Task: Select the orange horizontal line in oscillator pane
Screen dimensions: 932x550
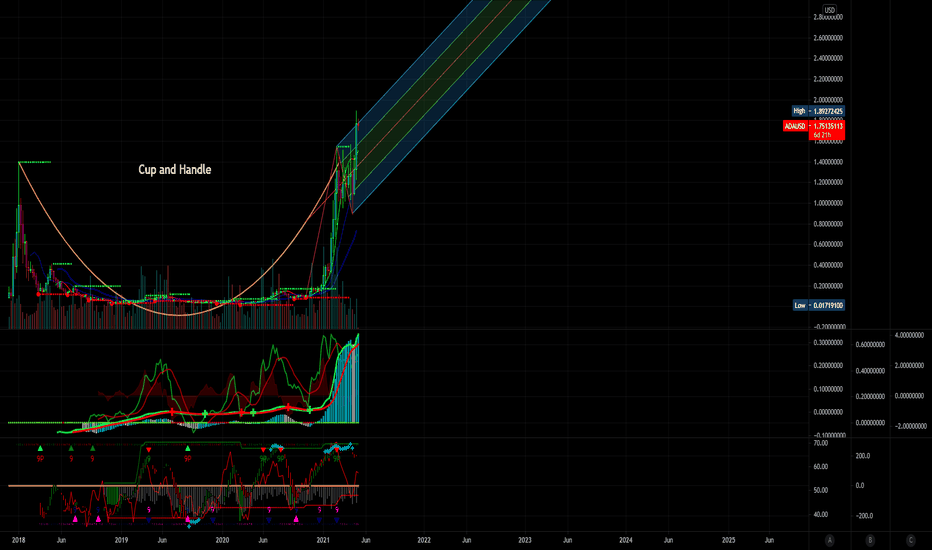Action: coord(183,486)
